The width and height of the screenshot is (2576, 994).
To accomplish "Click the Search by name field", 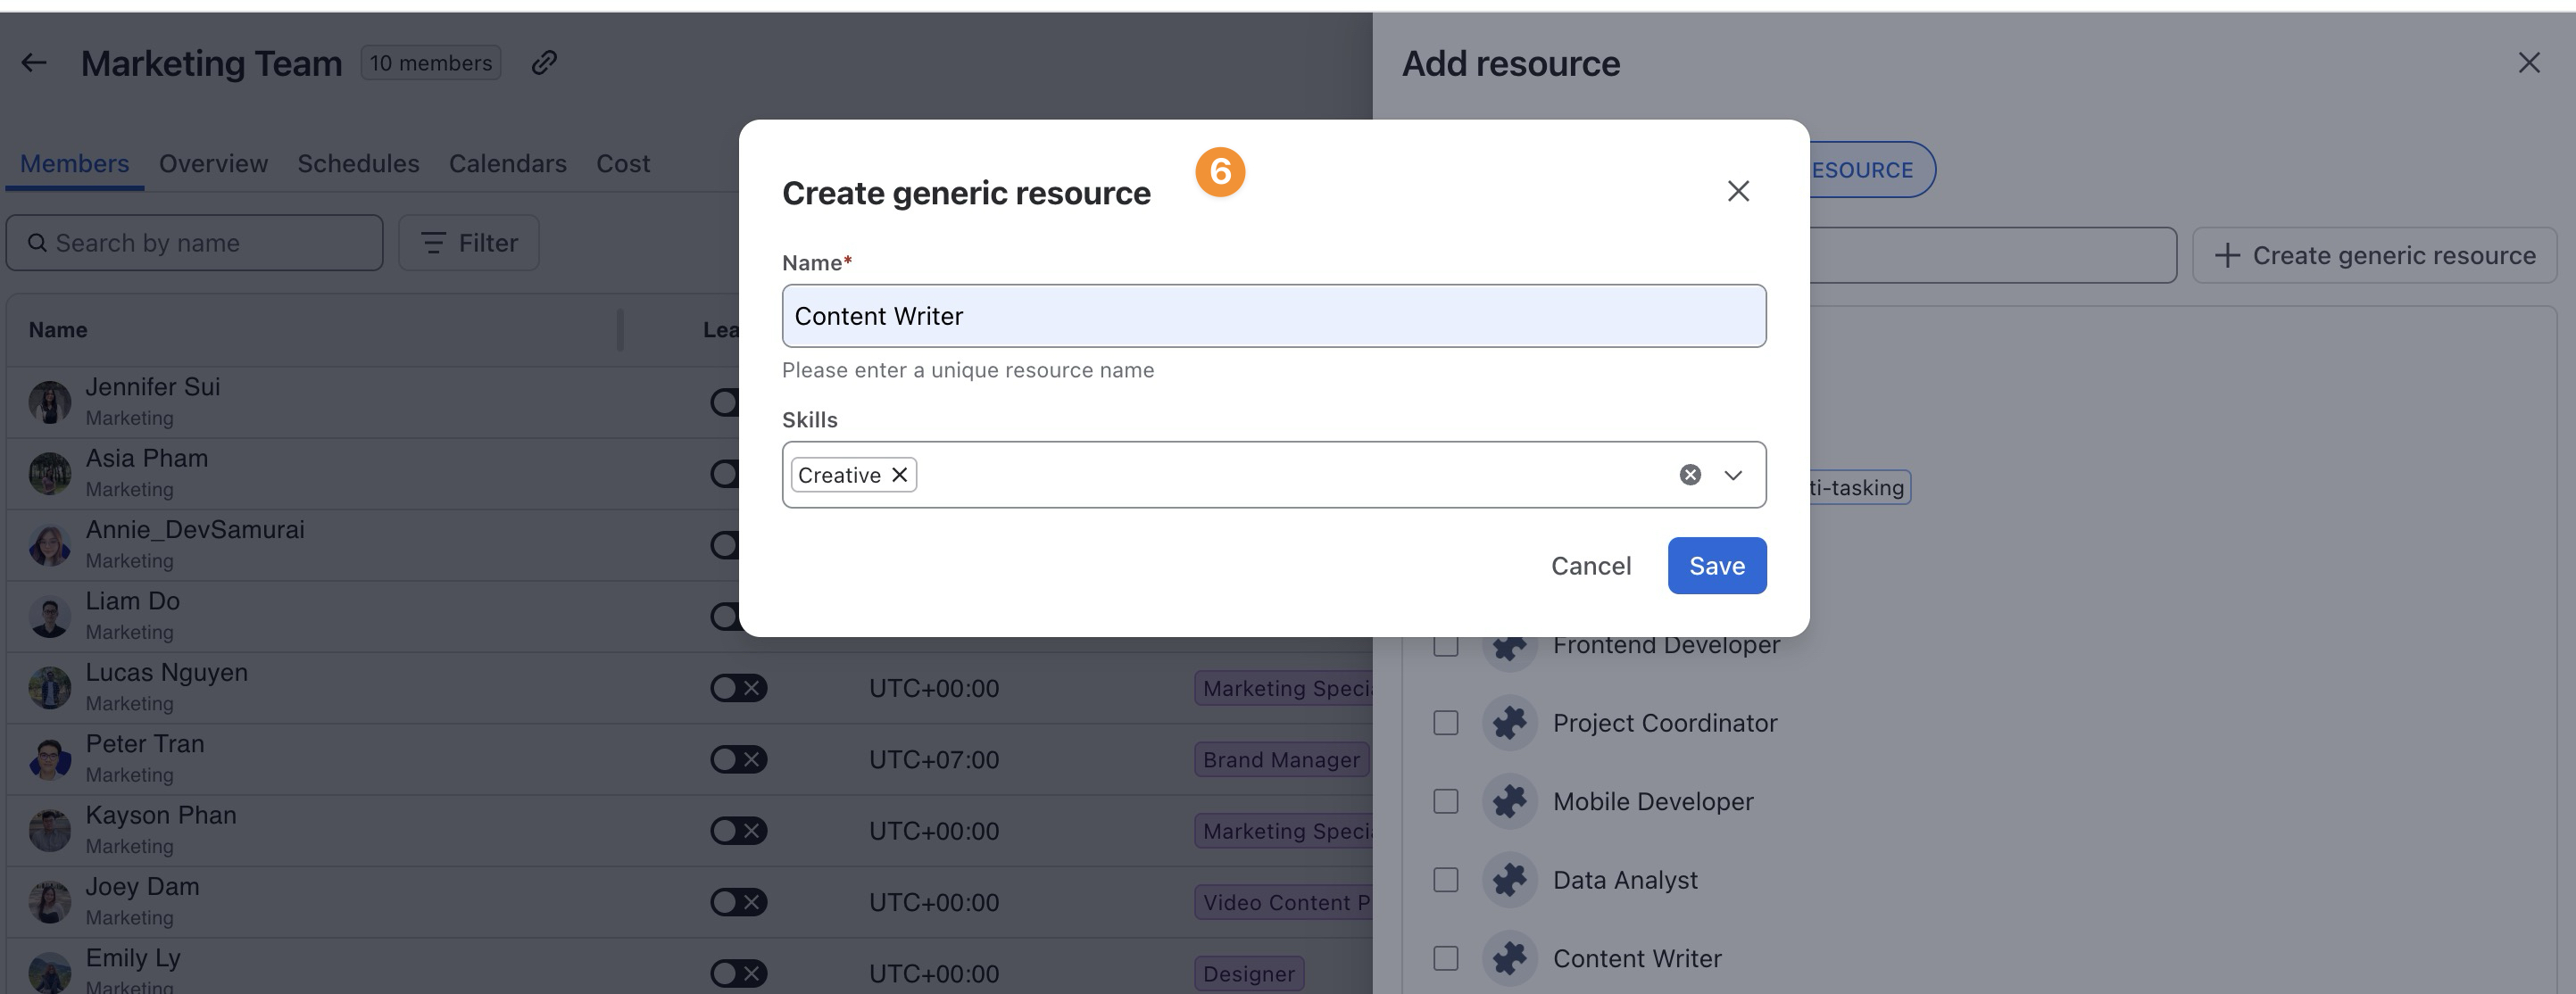I will click(195, 243).
